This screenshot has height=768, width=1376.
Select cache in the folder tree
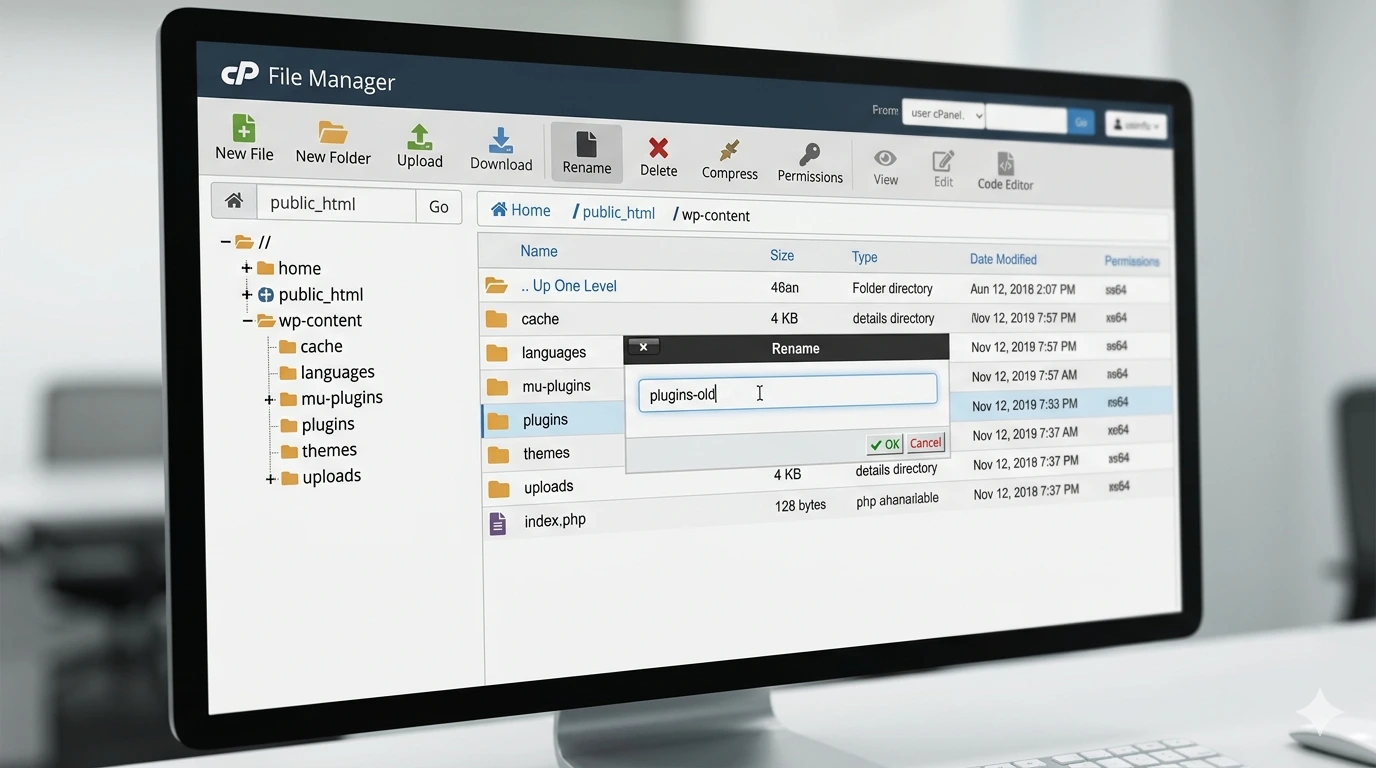[x=321, y=346]
